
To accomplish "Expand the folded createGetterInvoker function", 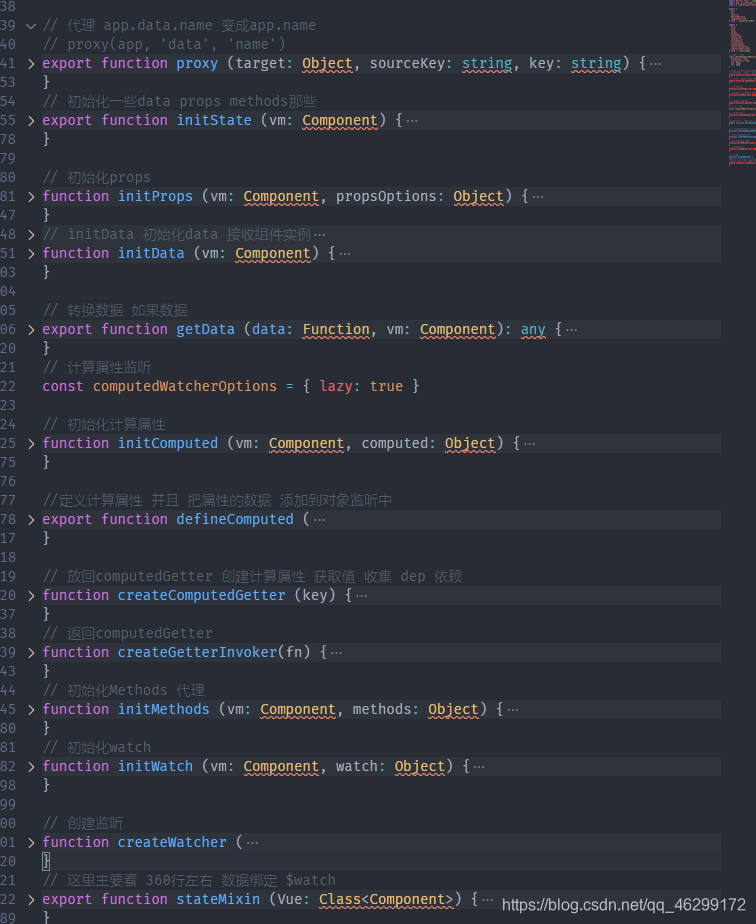I will pos(31,653).
